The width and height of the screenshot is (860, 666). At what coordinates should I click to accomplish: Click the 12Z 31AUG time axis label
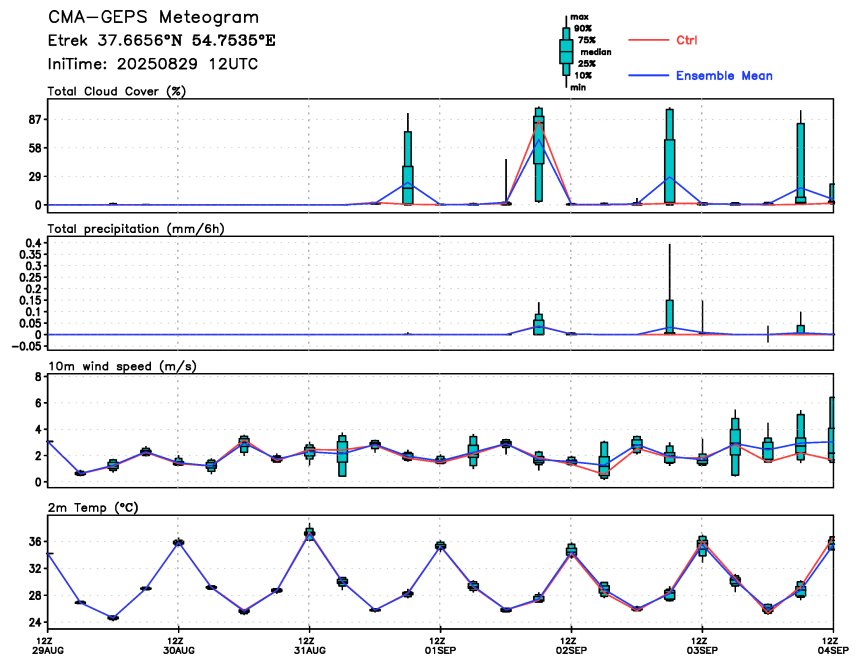(309, 645)
